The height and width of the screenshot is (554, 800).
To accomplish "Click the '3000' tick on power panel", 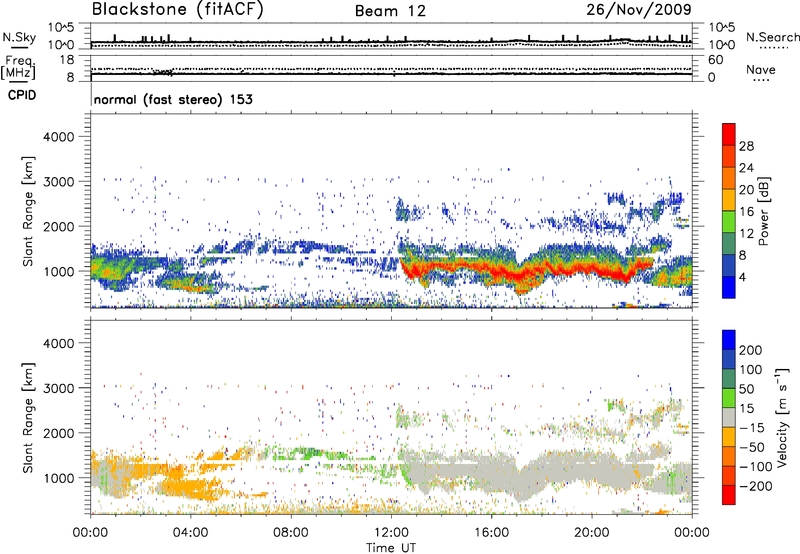I will [58, 182].
